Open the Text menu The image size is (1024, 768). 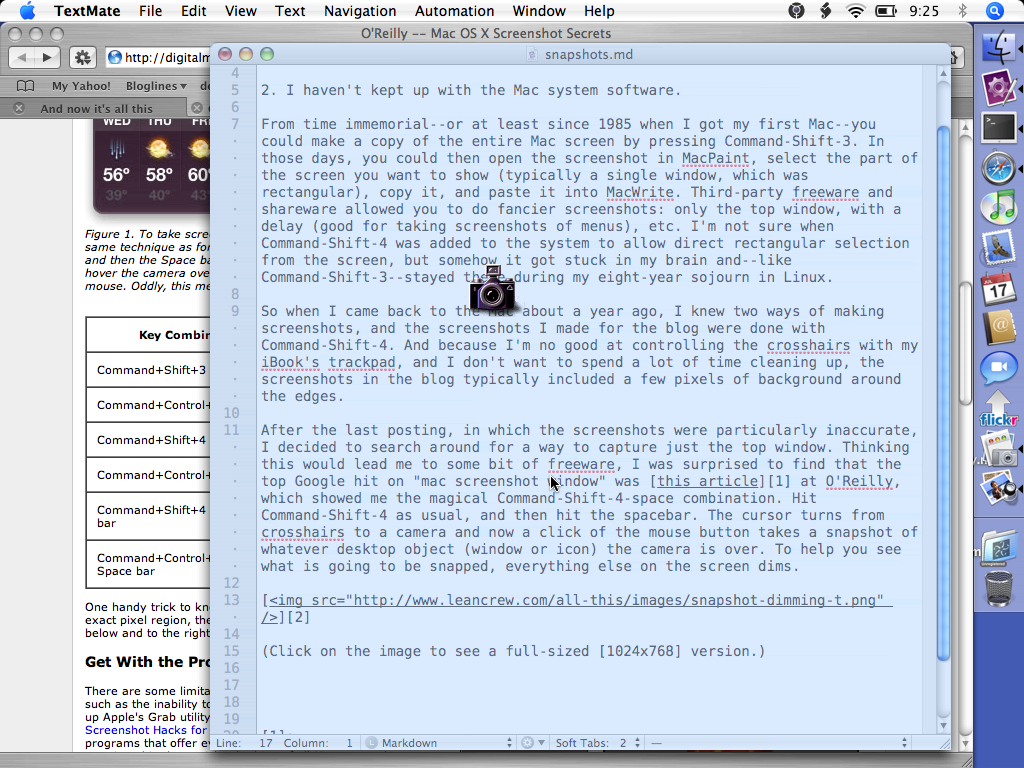click(290, 11)
